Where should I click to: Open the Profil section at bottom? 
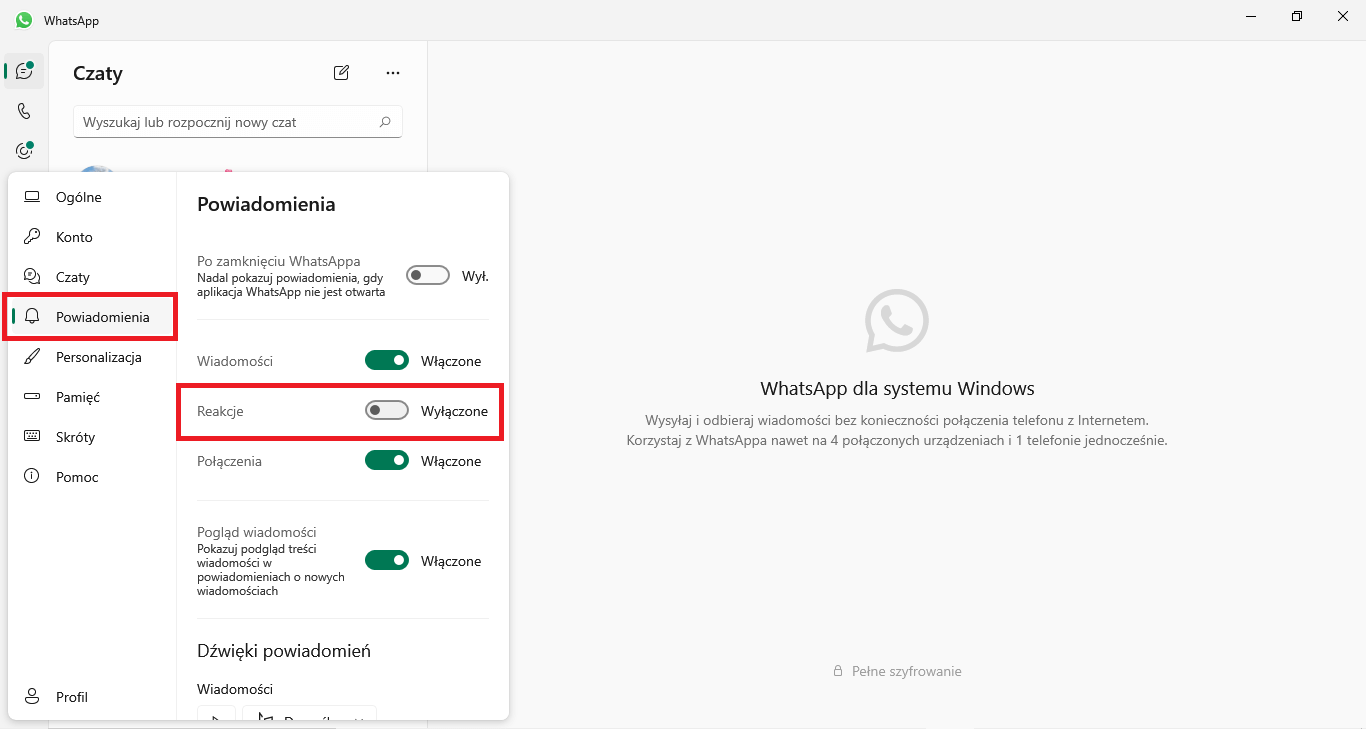click(92, 697)
